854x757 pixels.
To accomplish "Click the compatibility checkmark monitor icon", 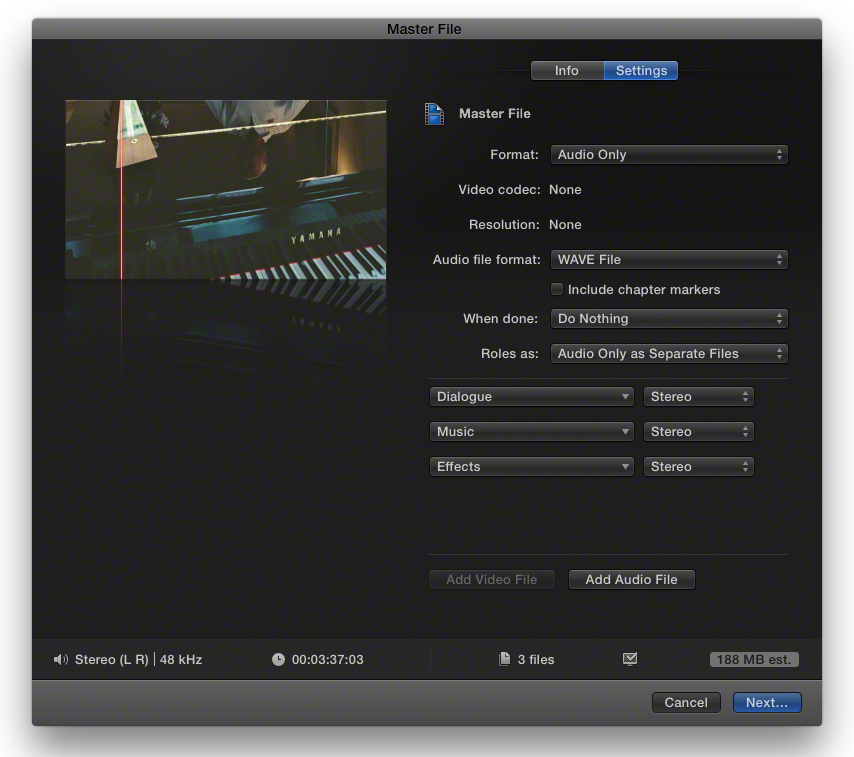I will (x=630, y=659).
